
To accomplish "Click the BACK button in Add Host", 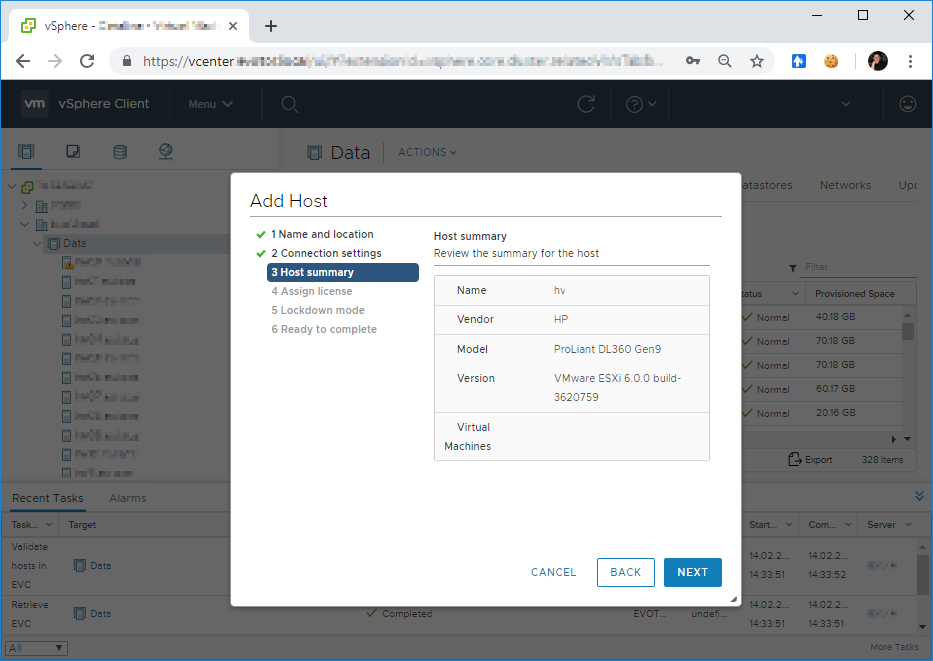I will pyautogui.click(x=625, y=572).
